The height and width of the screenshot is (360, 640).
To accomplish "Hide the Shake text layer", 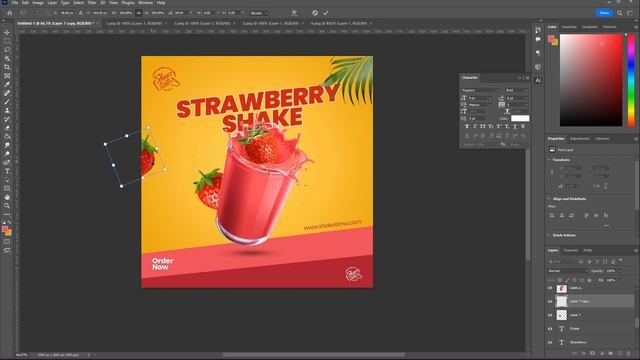I will tap(550, 329).
